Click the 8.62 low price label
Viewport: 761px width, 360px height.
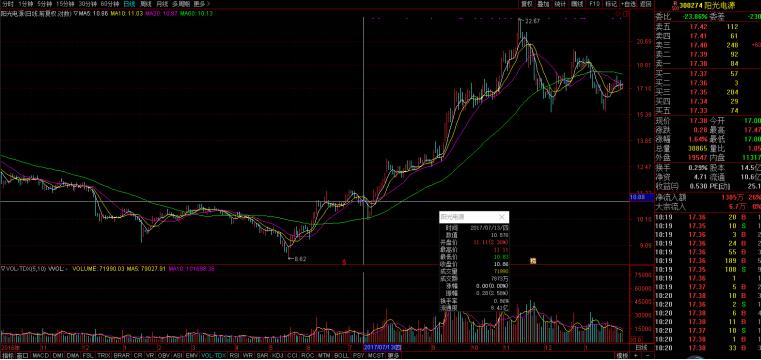(300, 259)
